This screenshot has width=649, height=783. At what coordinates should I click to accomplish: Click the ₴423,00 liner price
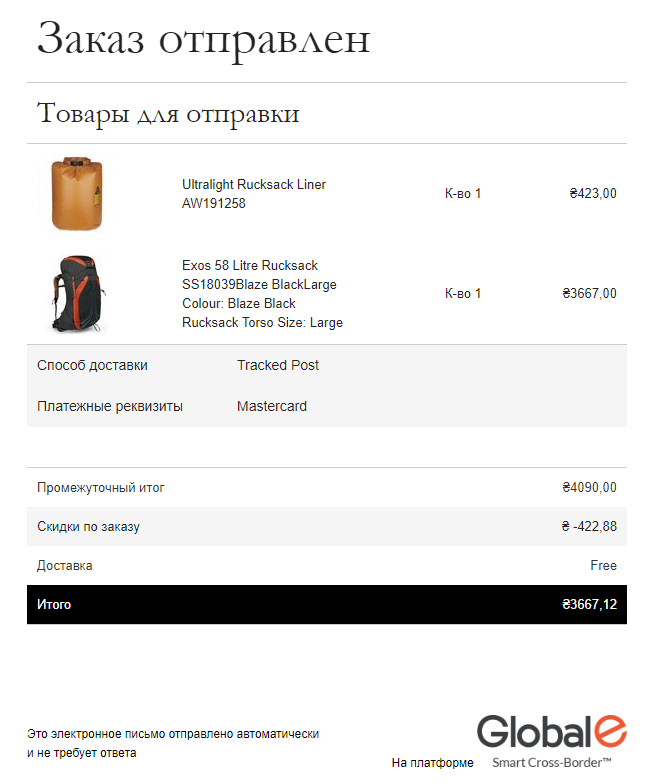pos(593,193)
